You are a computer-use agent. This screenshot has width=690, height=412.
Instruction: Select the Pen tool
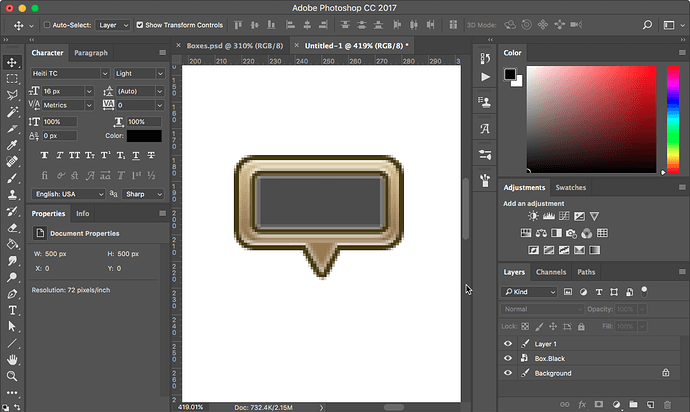(x=12, y=294)
